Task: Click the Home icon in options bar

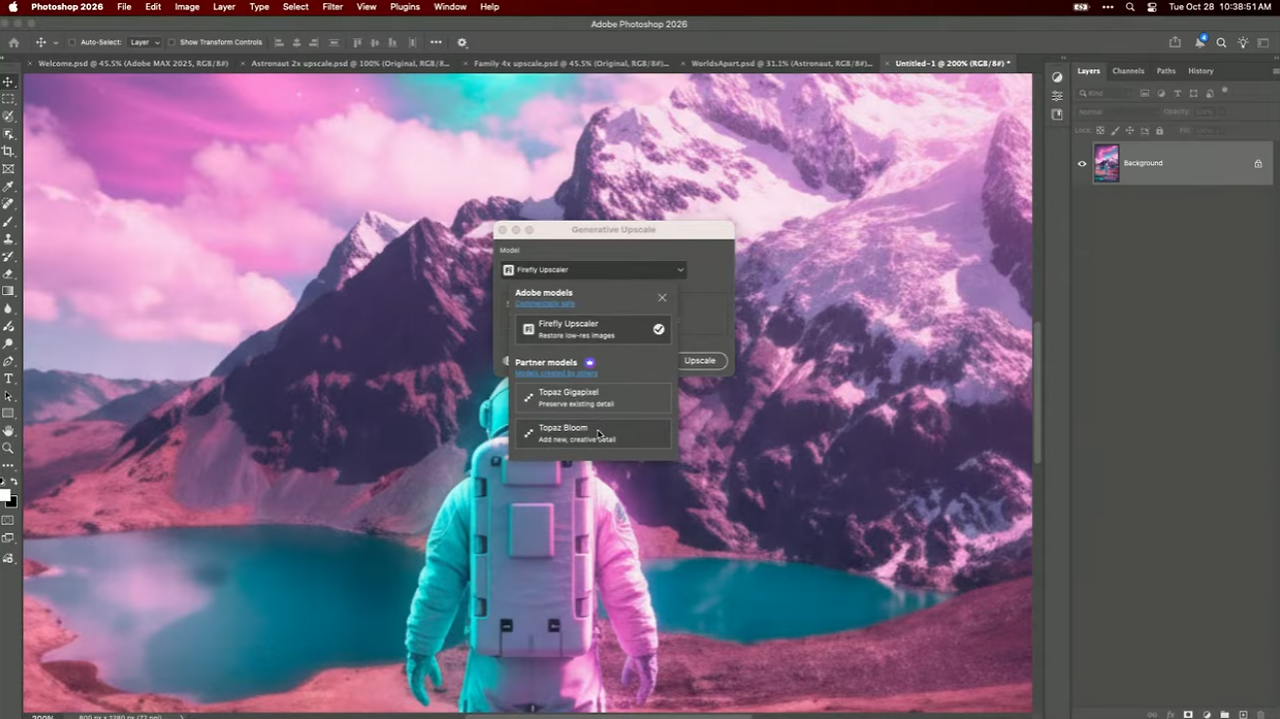Action: click(13, 43)
